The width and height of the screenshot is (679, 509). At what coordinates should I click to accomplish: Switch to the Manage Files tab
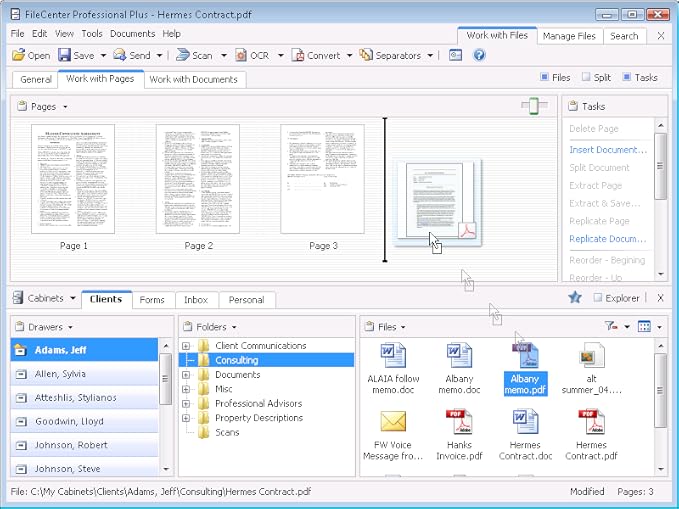tap(568, 36)
